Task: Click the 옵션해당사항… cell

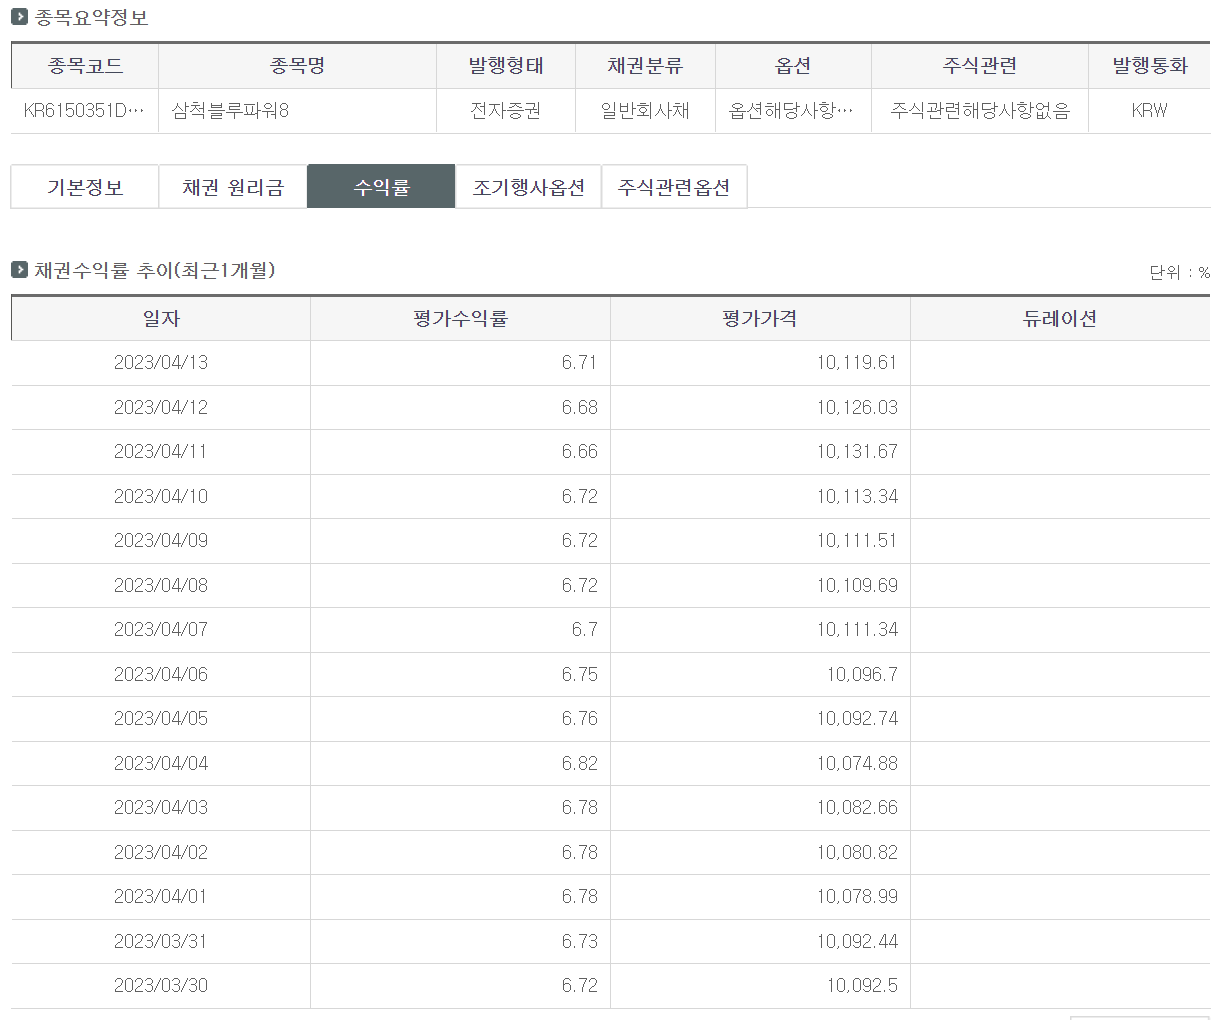Action: point(793,111)
